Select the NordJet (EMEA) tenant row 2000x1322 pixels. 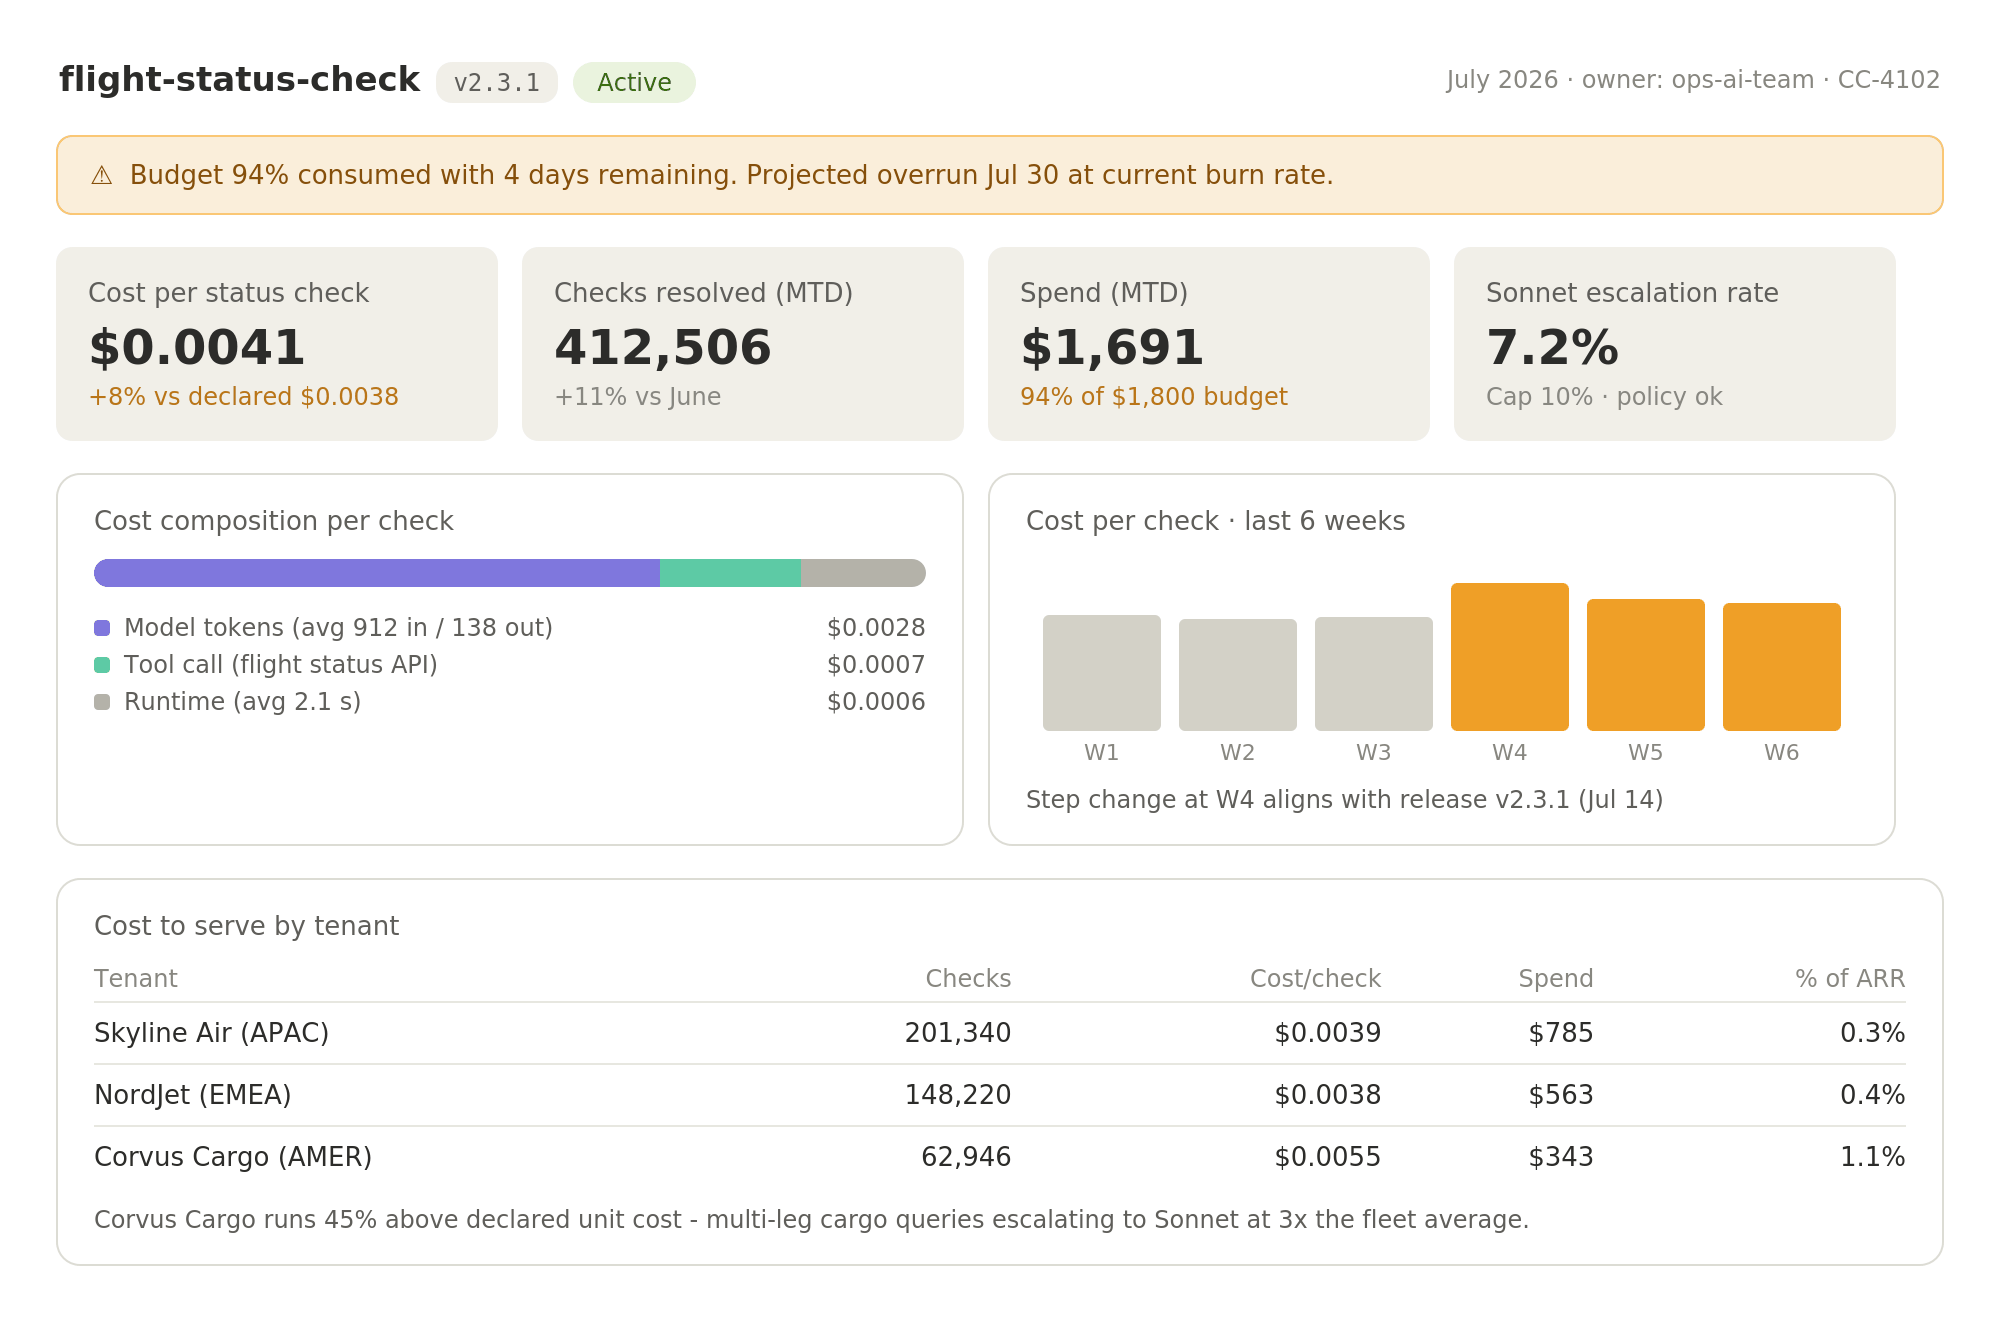1000,1095
